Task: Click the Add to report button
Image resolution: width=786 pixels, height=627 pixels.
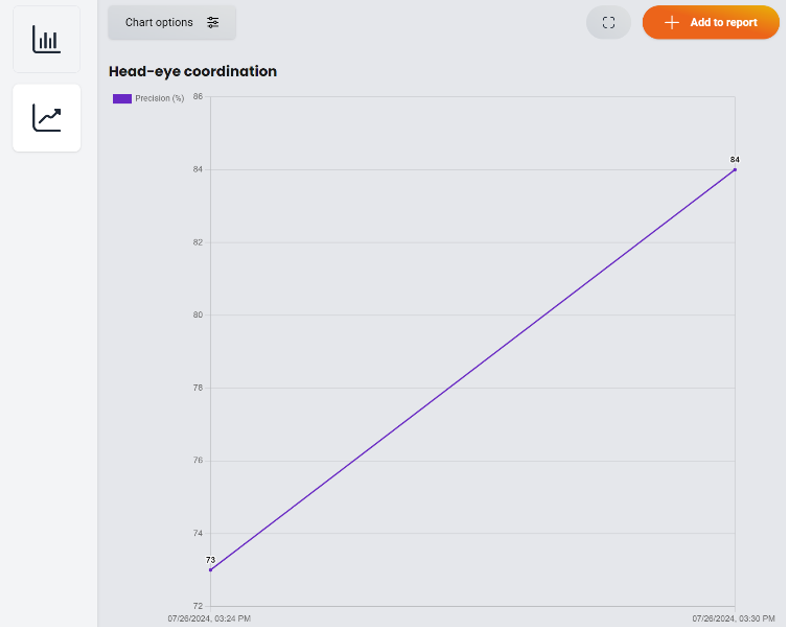Action: tap(710, 22)
